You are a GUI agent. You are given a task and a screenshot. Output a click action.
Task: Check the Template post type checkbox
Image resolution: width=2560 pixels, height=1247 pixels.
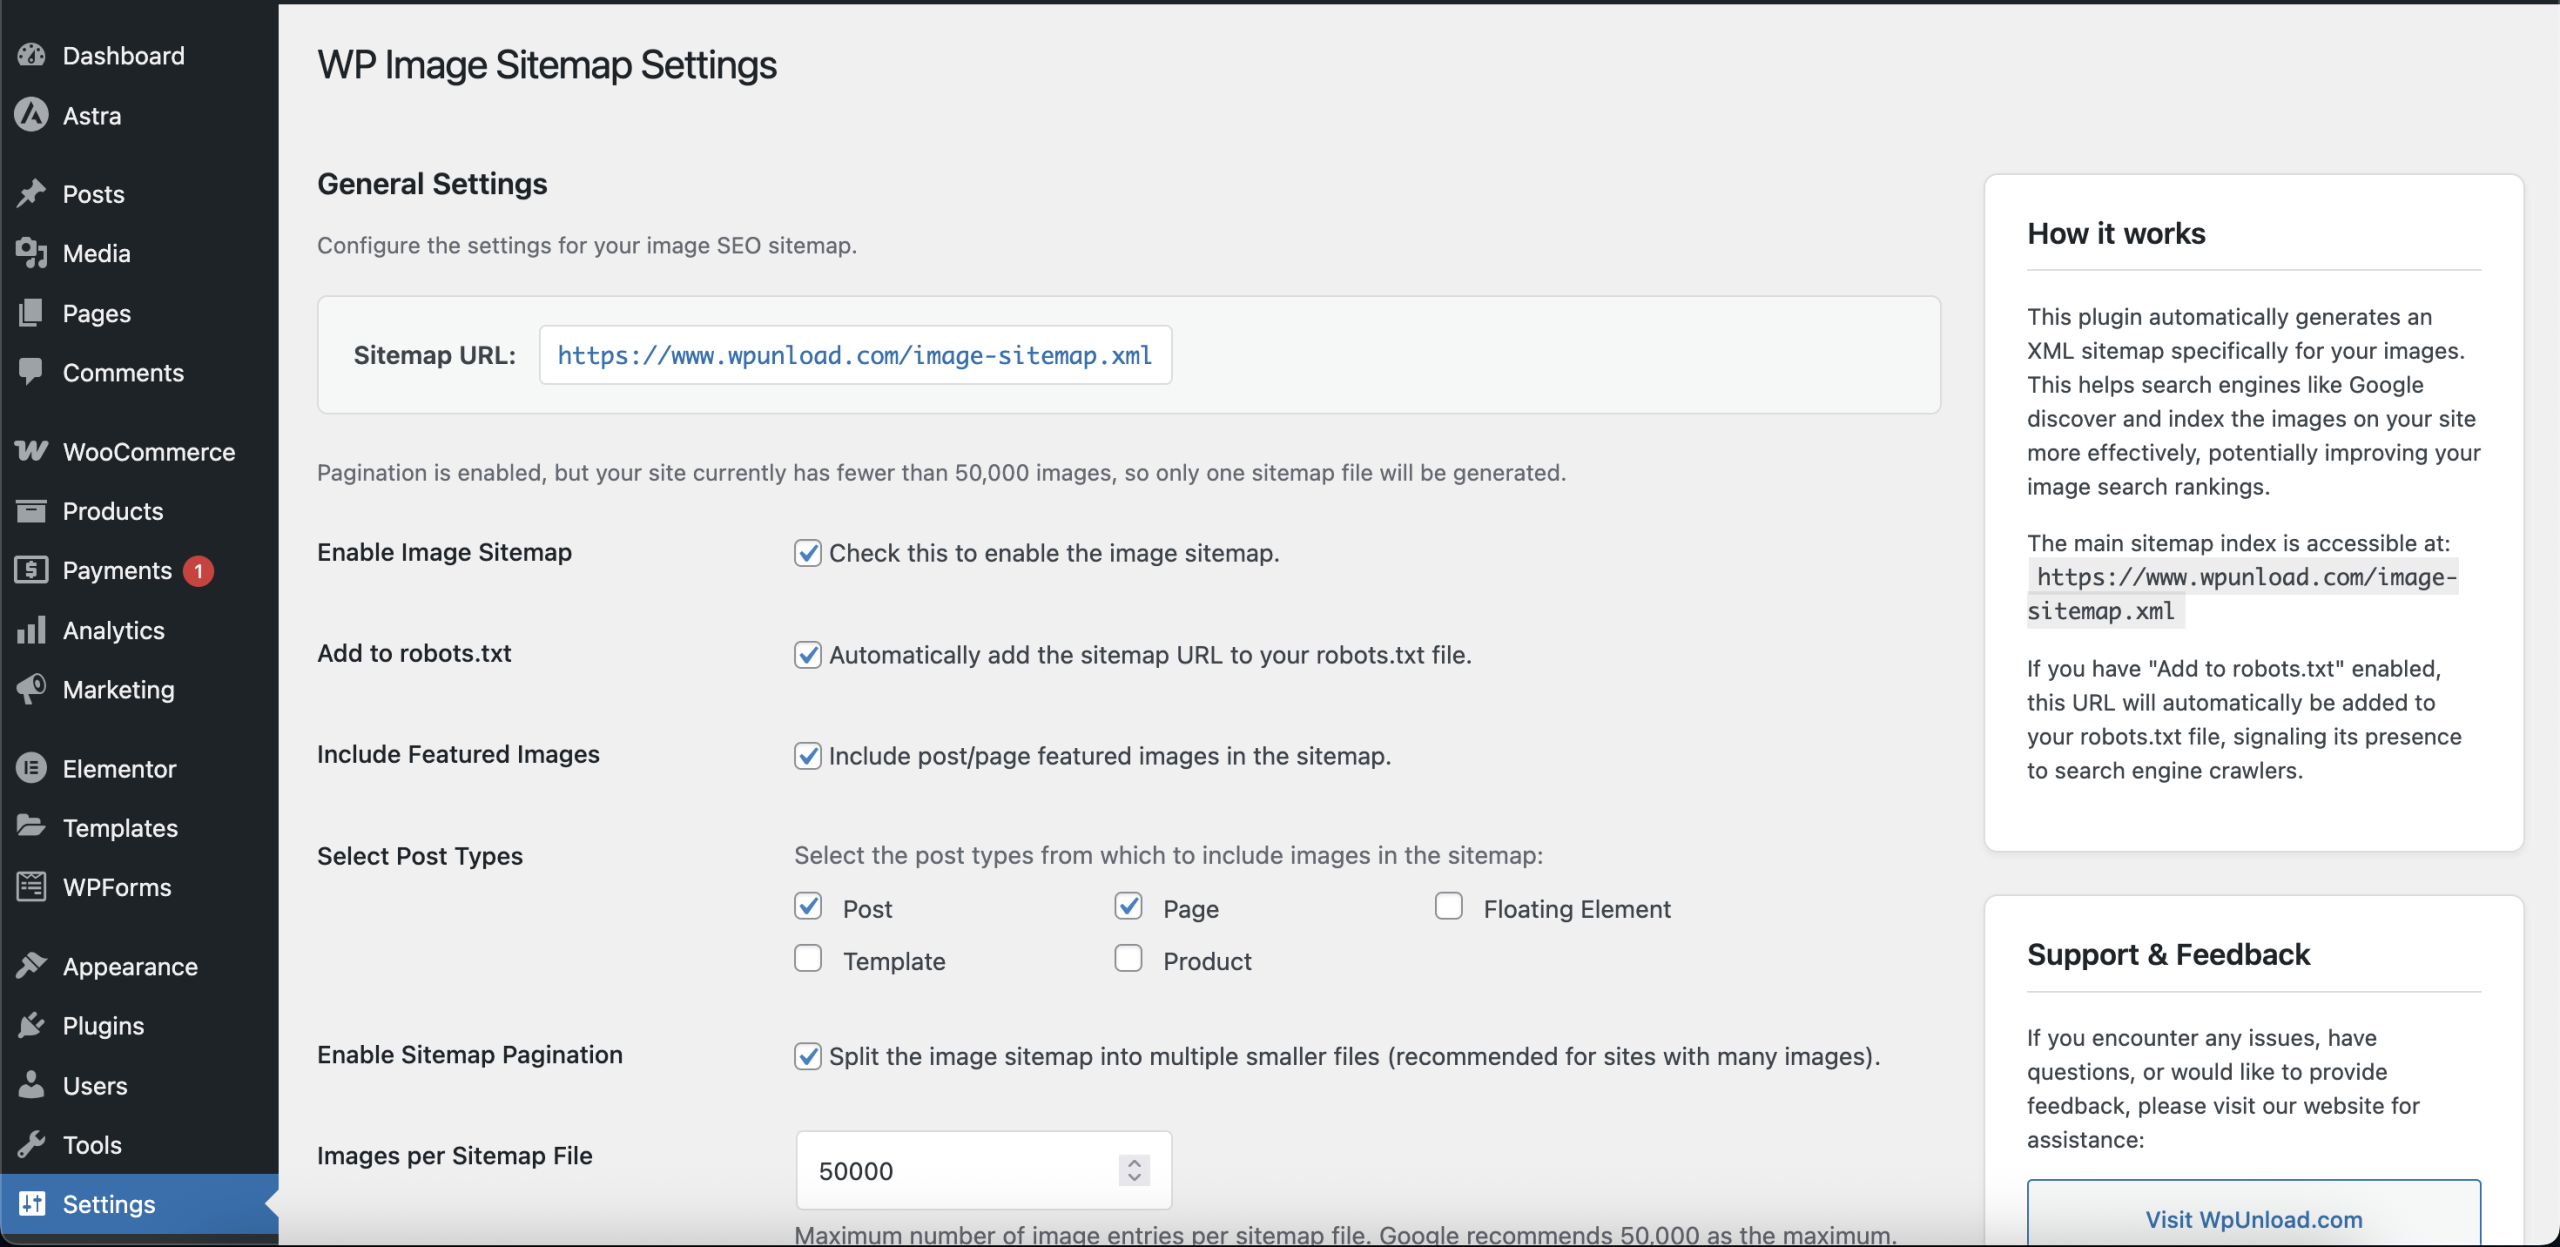[808, 958]
